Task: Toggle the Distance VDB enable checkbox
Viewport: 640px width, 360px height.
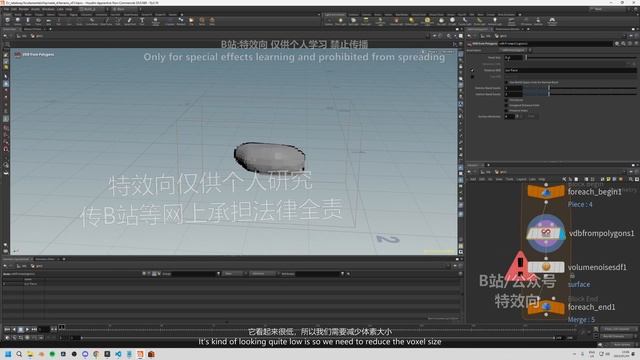Action: (x=472, y=71)
